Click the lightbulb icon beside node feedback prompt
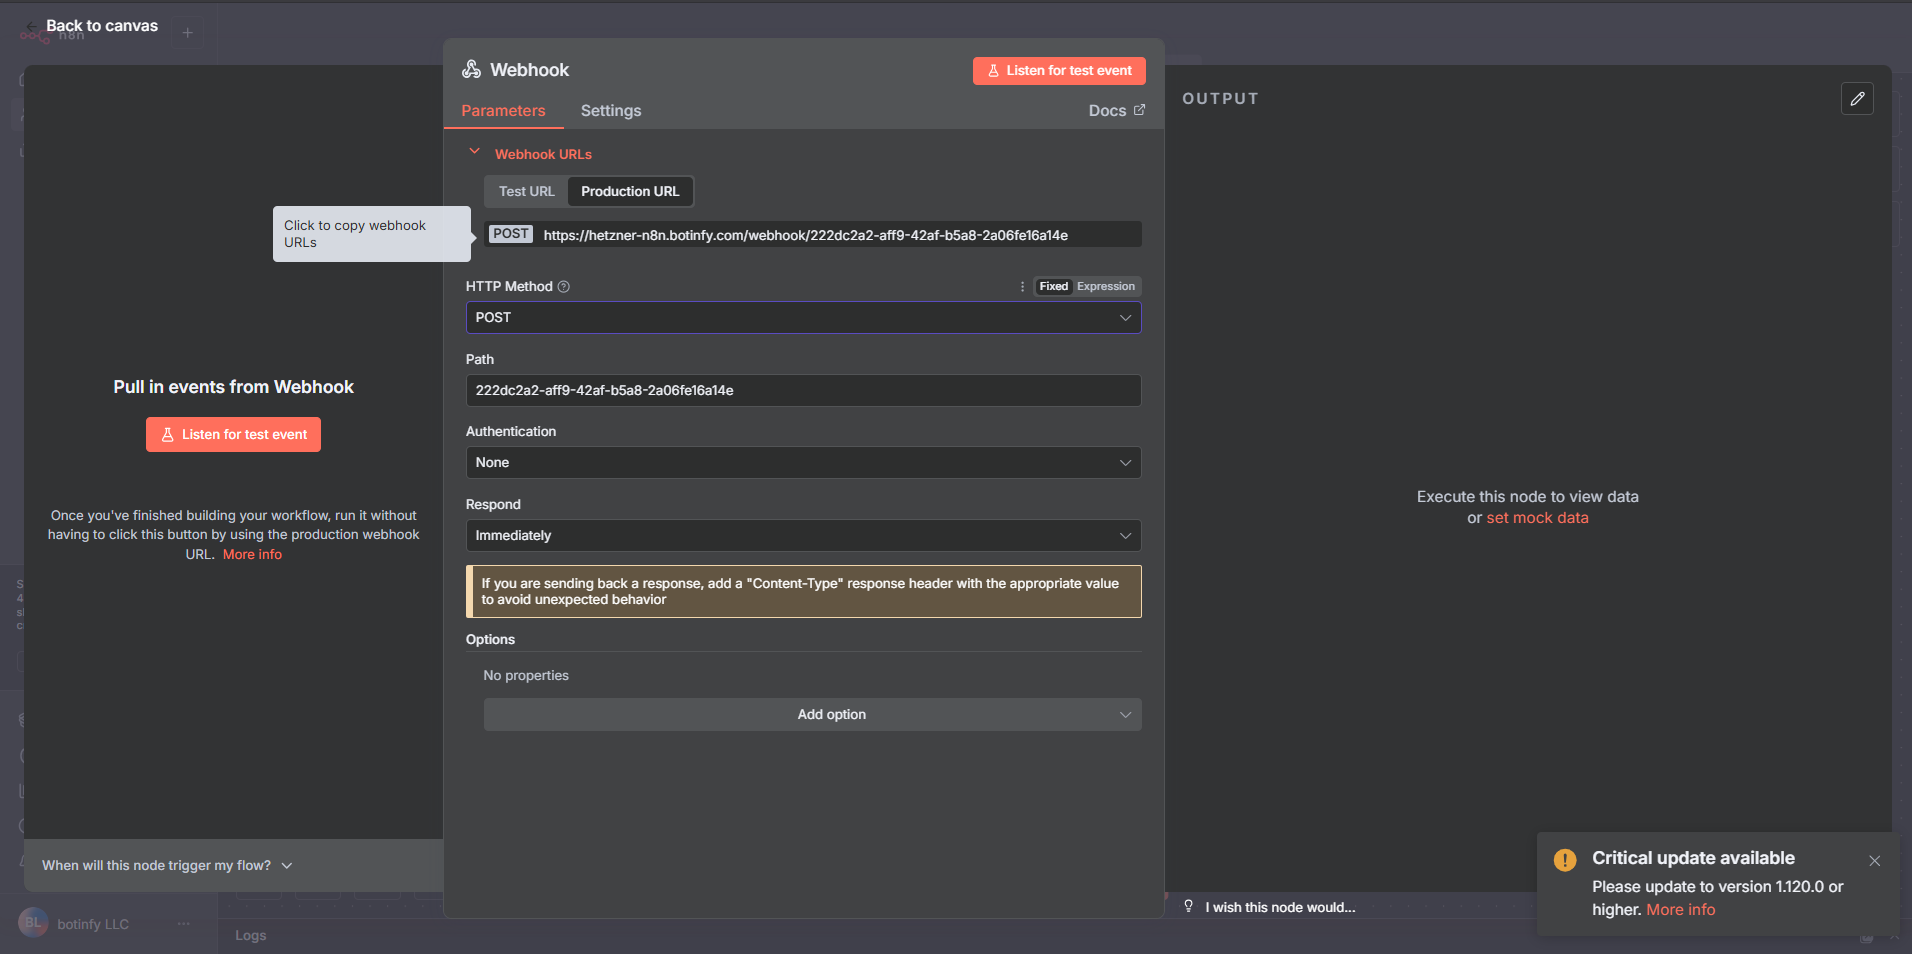The width and height of the screenshot is (1912, 954). 1187,906
